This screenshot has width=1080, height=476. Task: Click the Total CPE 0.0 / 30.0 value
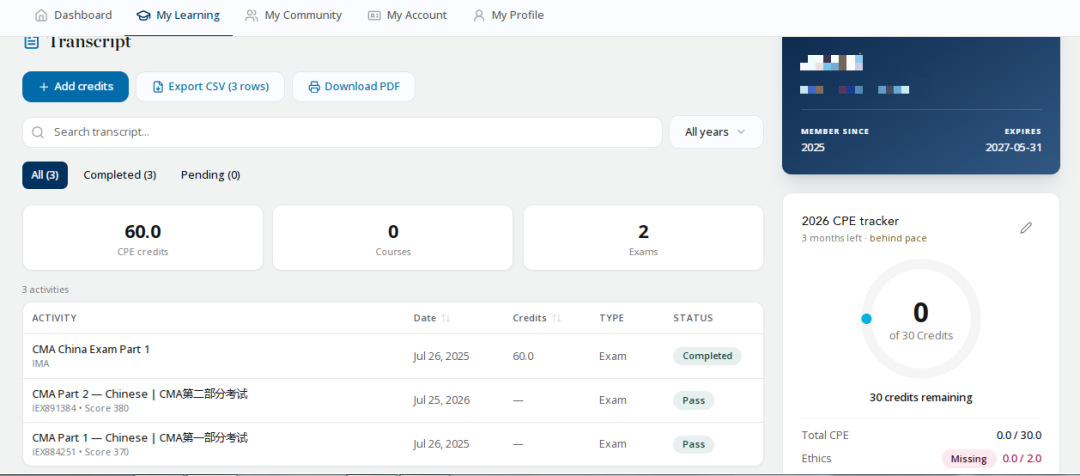pyautogui.click(x=1019, y=435)
